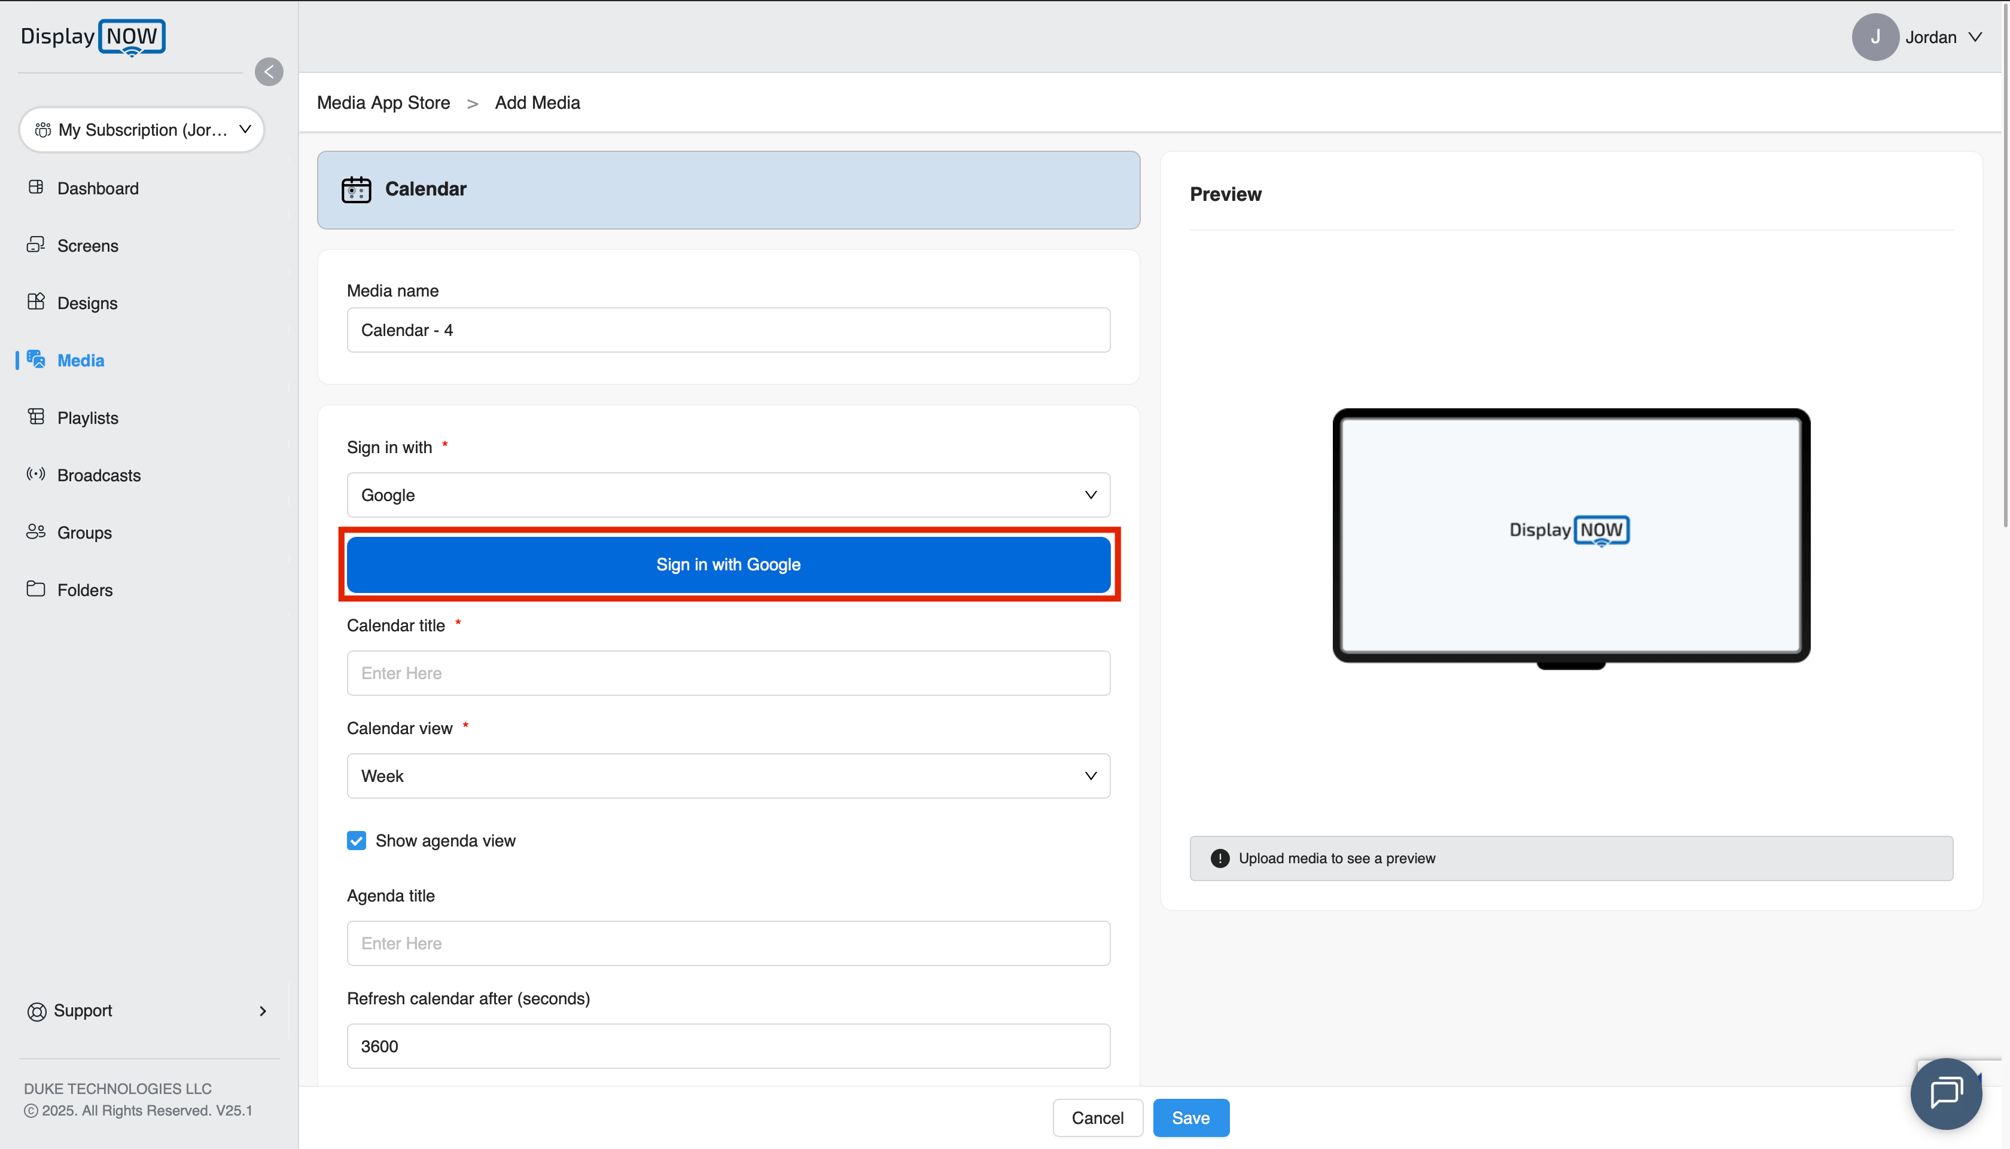Click the Media sidebar icon
2010x1149 pixels.
click(36, 360)
